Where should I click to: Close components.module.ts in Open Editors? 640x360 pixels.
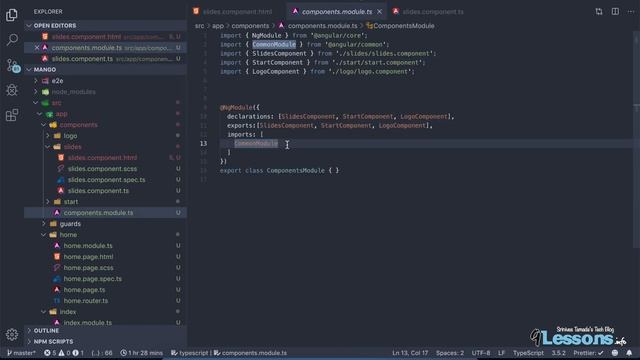pyautogui.click(x=37, y=48)
